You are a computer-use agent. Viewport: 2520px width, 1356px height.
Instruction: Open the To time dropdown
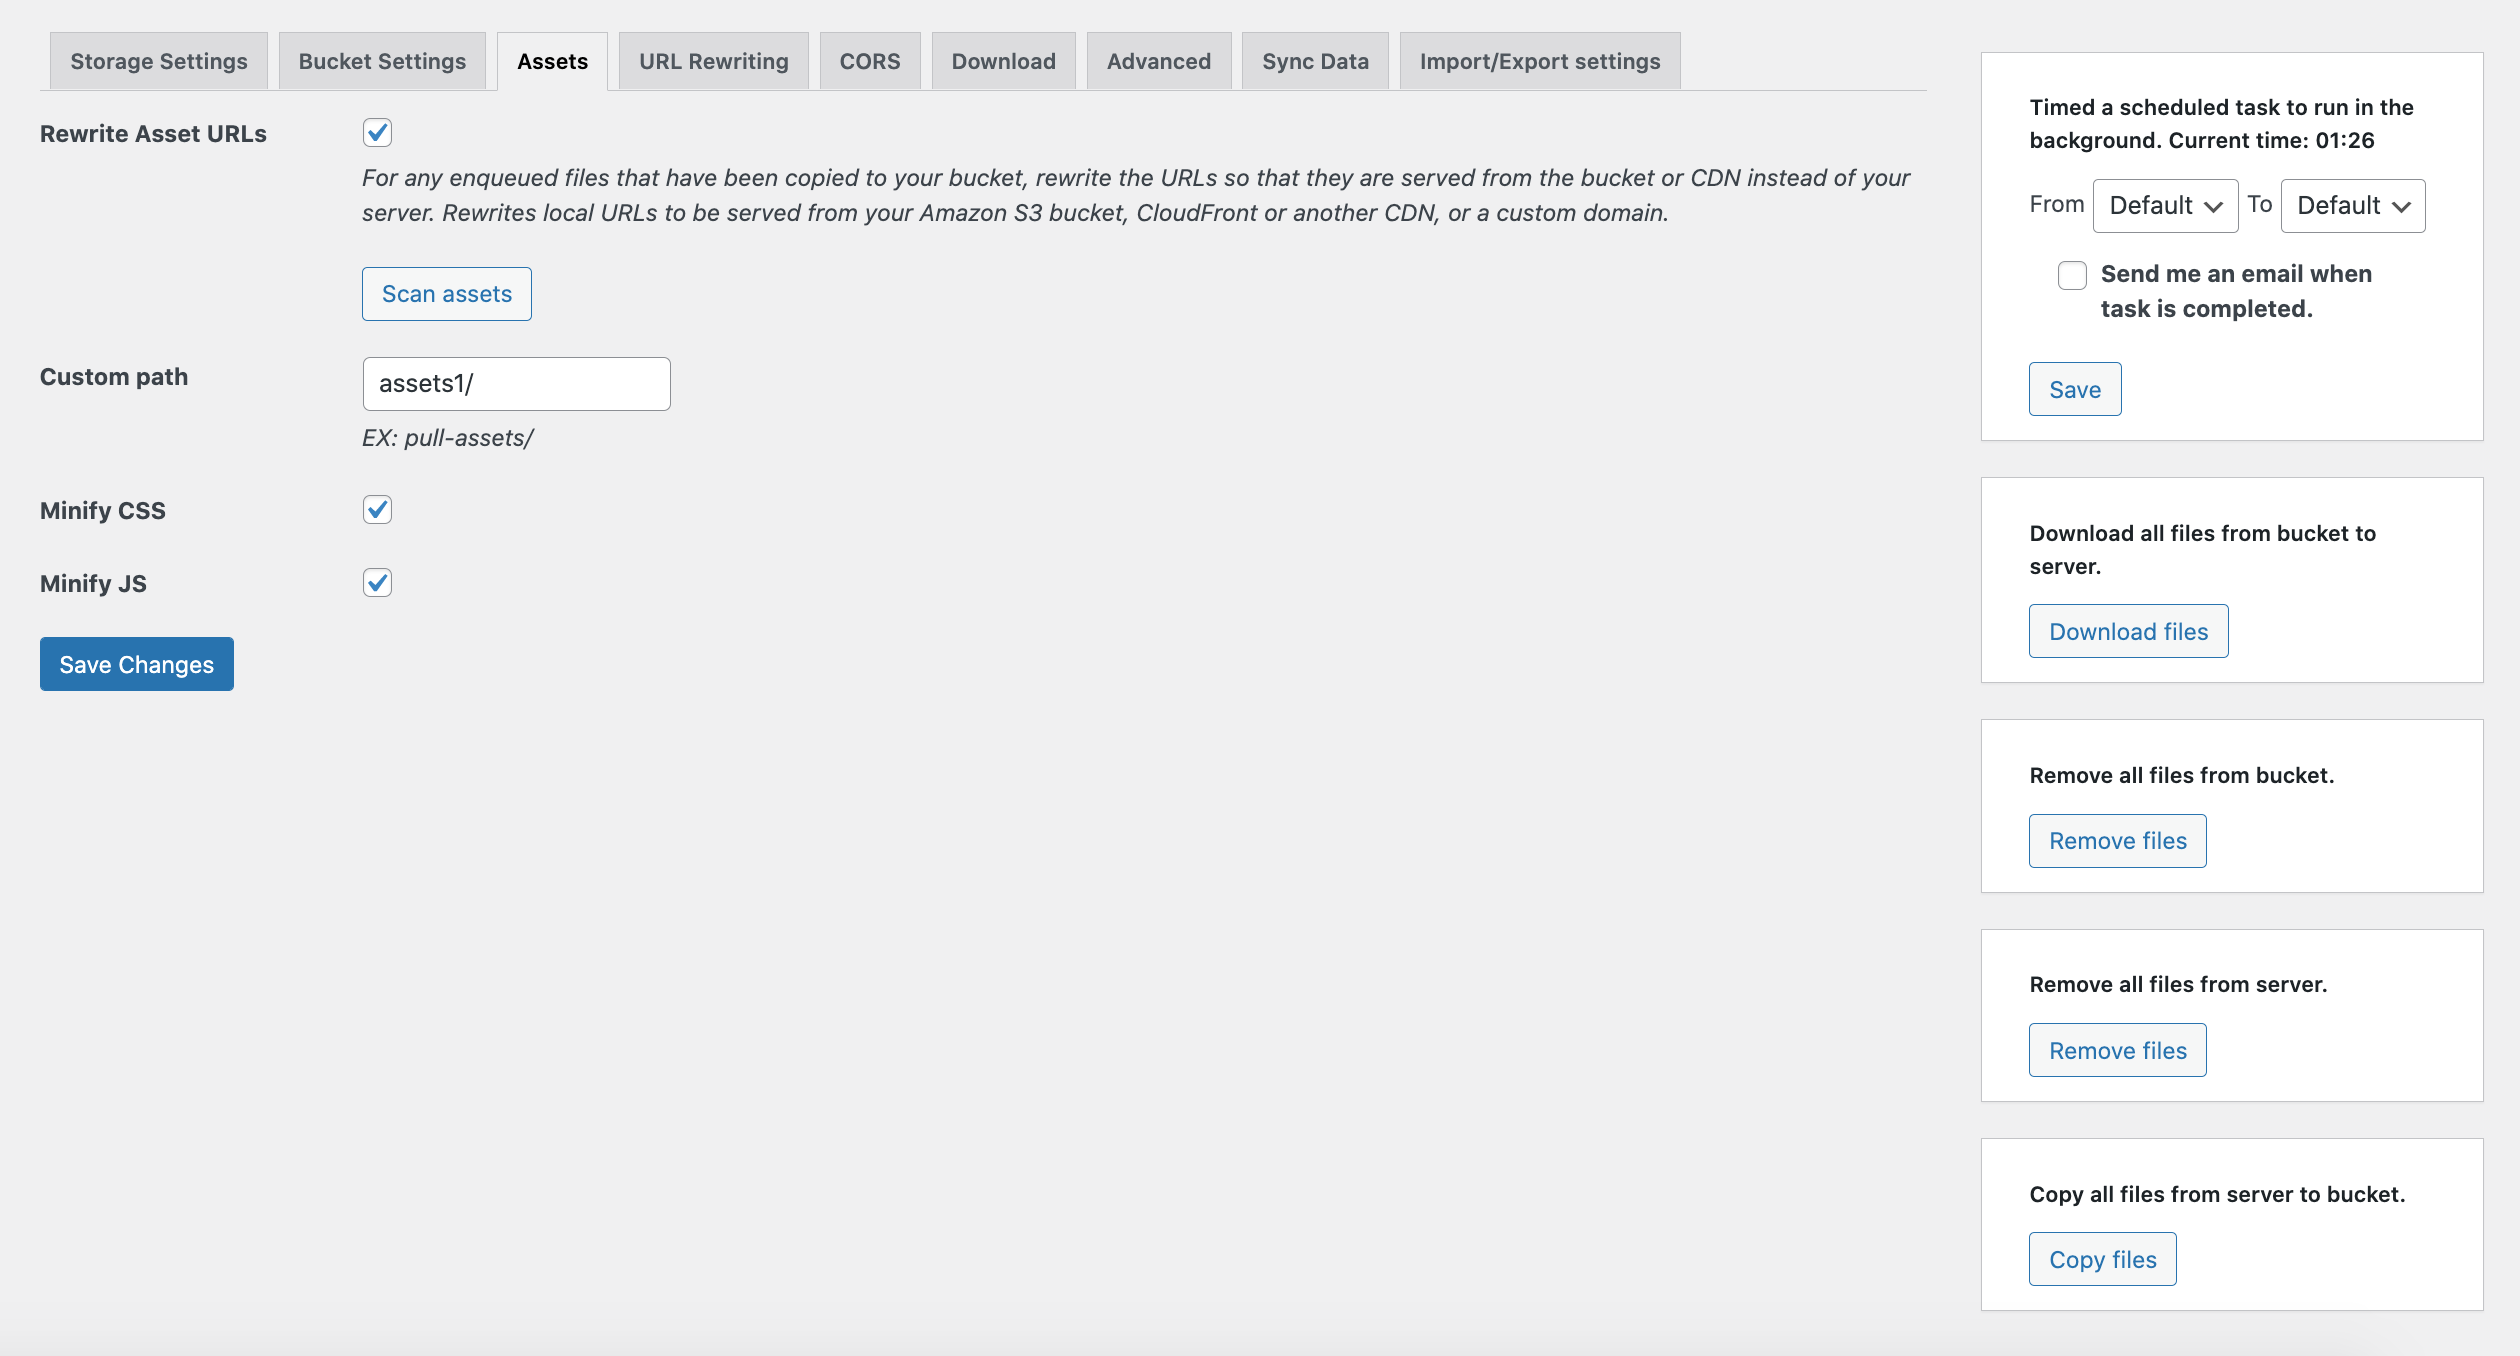[2352, 206]
